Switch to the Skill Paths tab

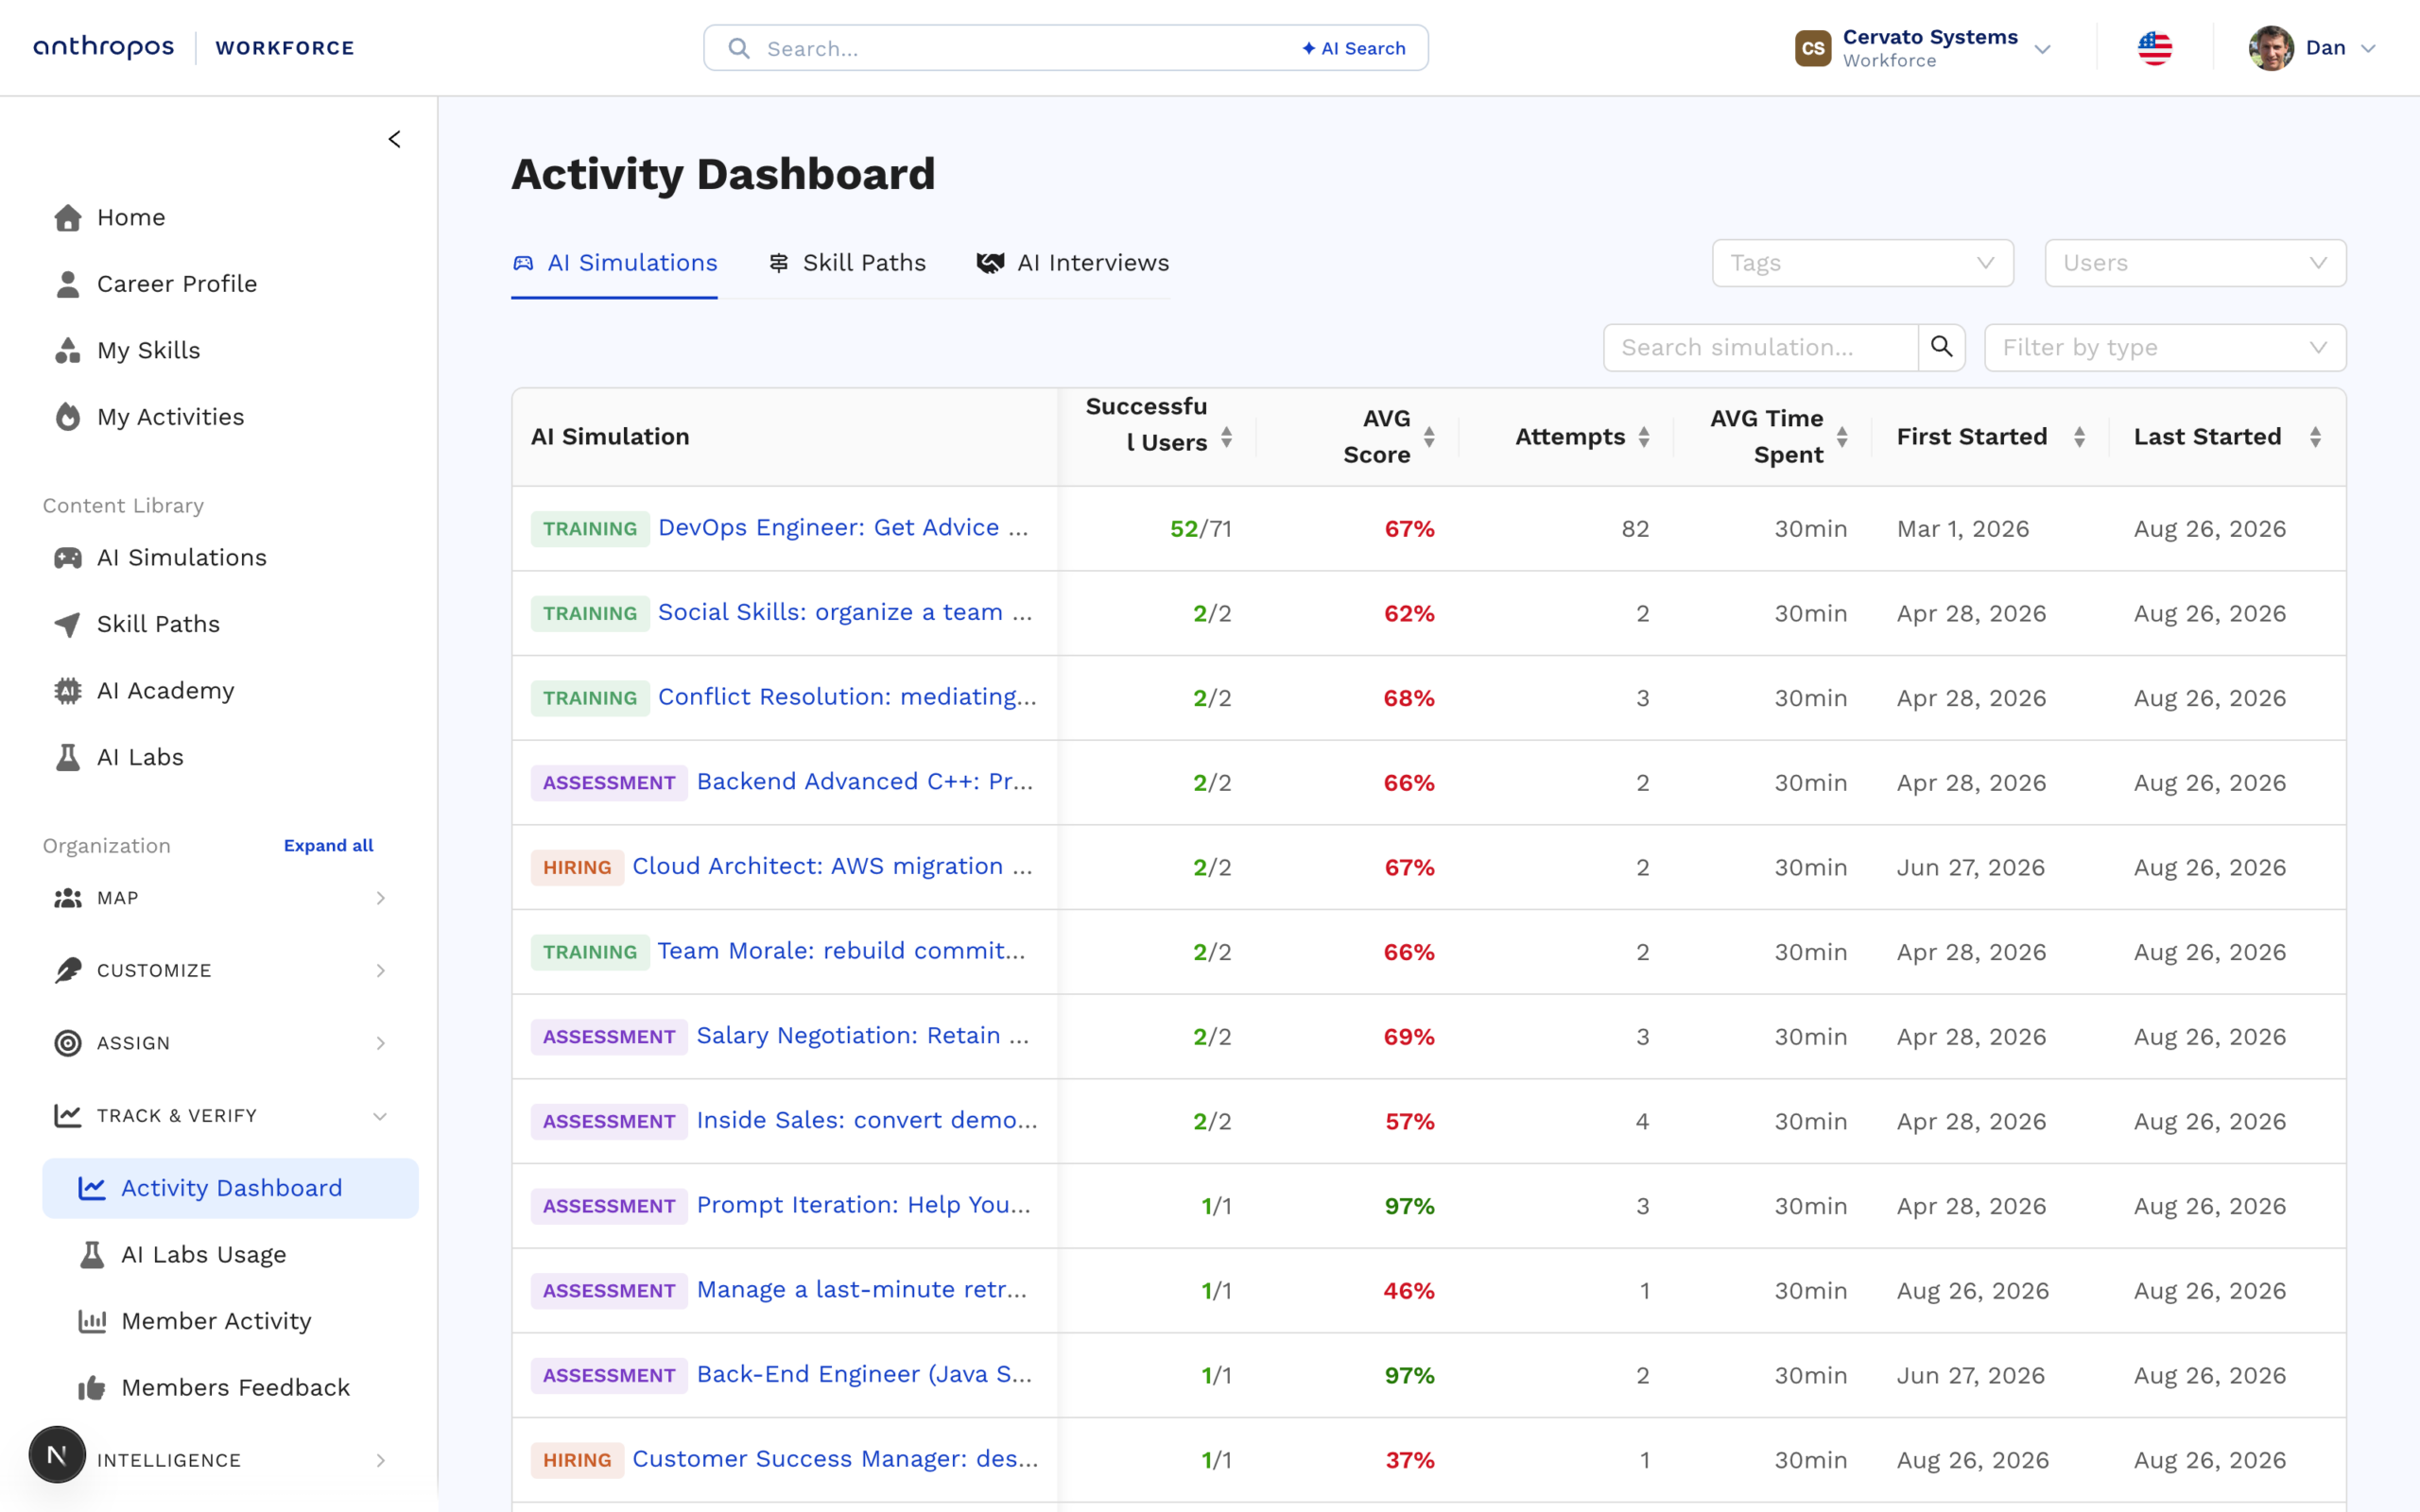846,263
